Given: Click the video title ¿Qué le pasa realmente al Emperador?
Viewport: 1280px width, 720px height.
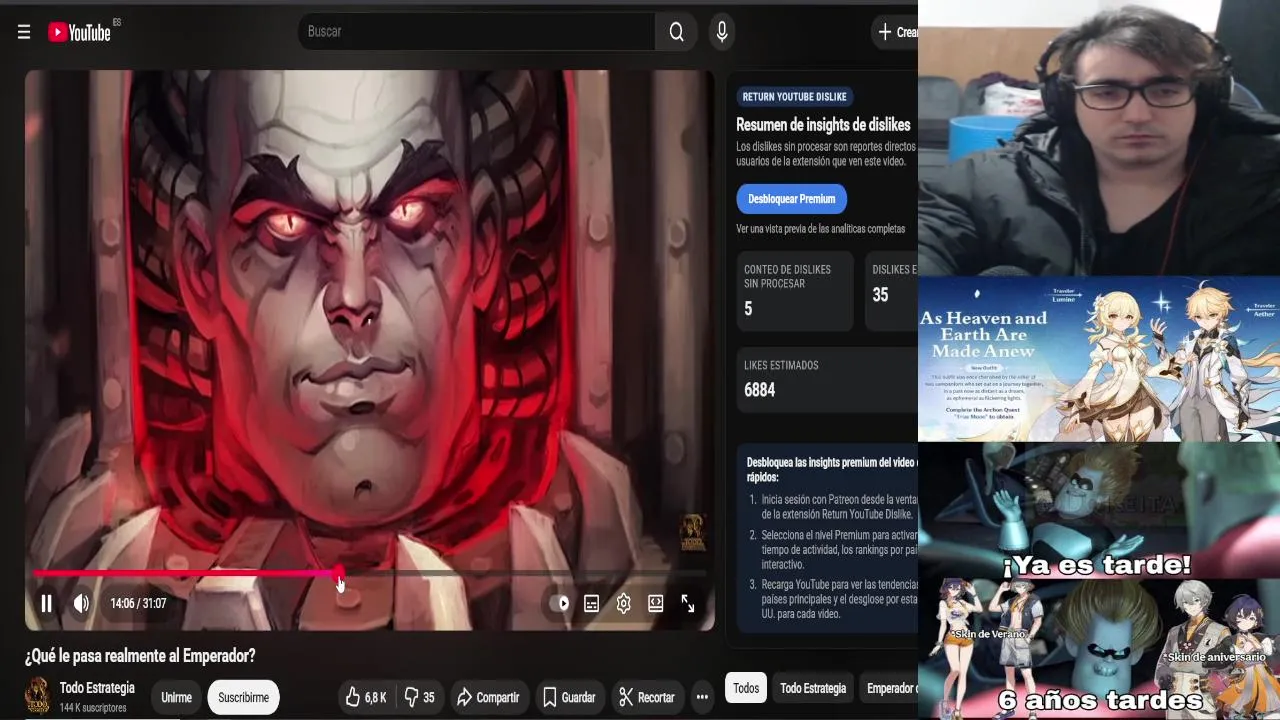Looking at the screenshot, I should [x=140, y=656].
